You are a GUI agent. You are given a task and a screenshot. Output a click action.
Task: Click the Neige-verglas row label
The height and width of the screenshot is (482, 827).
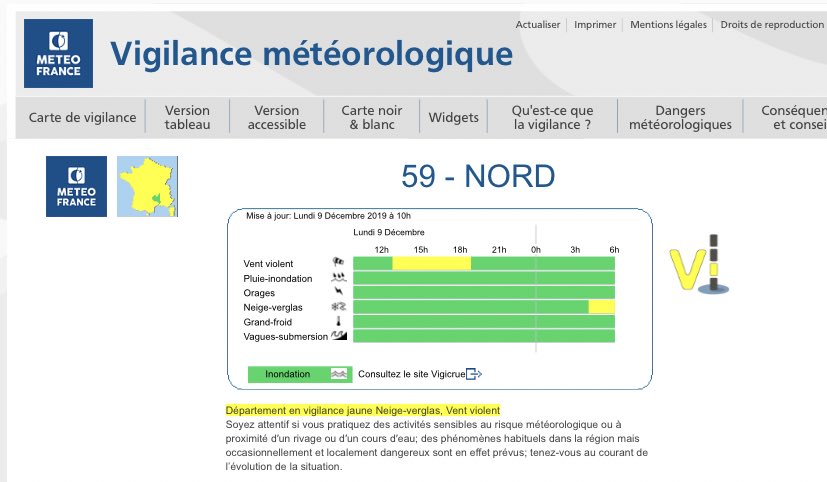pos(273,307)
